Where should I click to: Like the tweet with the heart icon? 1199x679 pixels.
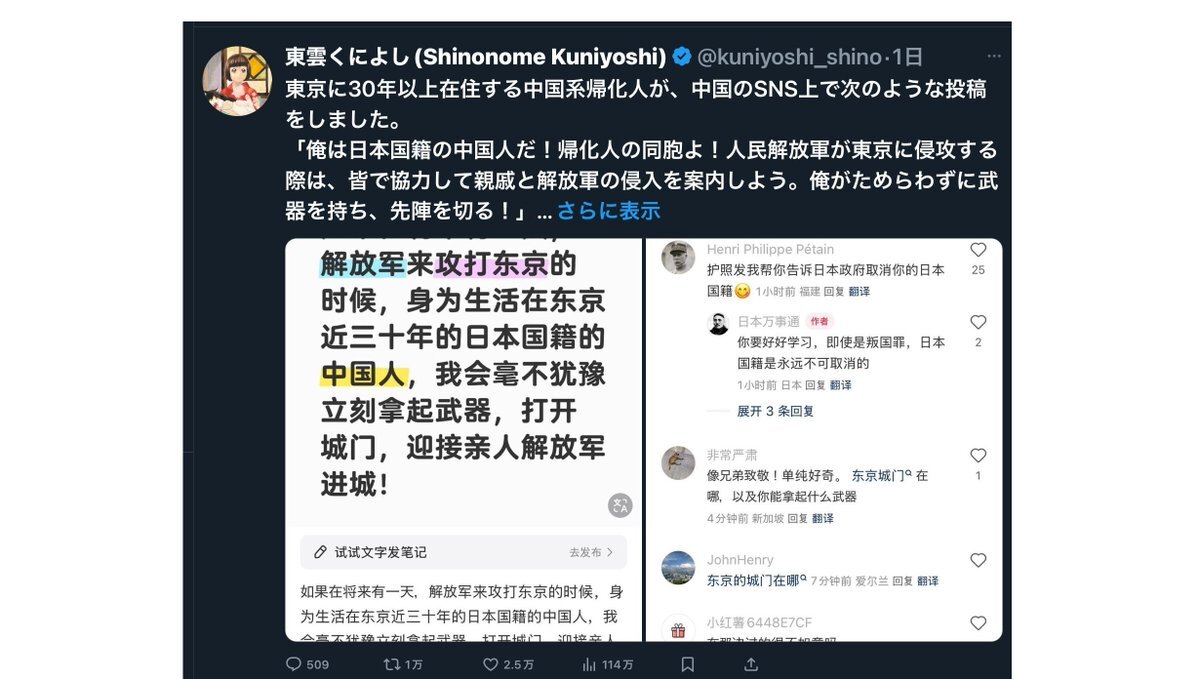[x=491, y=664]
